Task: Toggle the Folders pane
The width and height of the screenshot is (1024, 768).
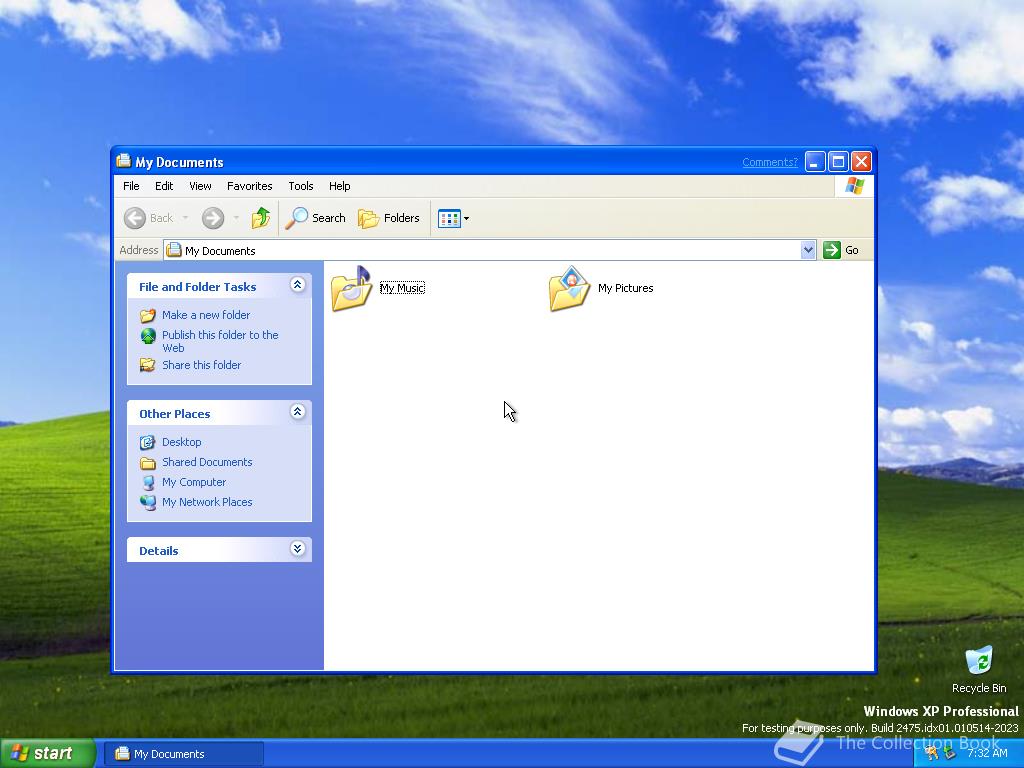Action: click(x=389, y=218)
